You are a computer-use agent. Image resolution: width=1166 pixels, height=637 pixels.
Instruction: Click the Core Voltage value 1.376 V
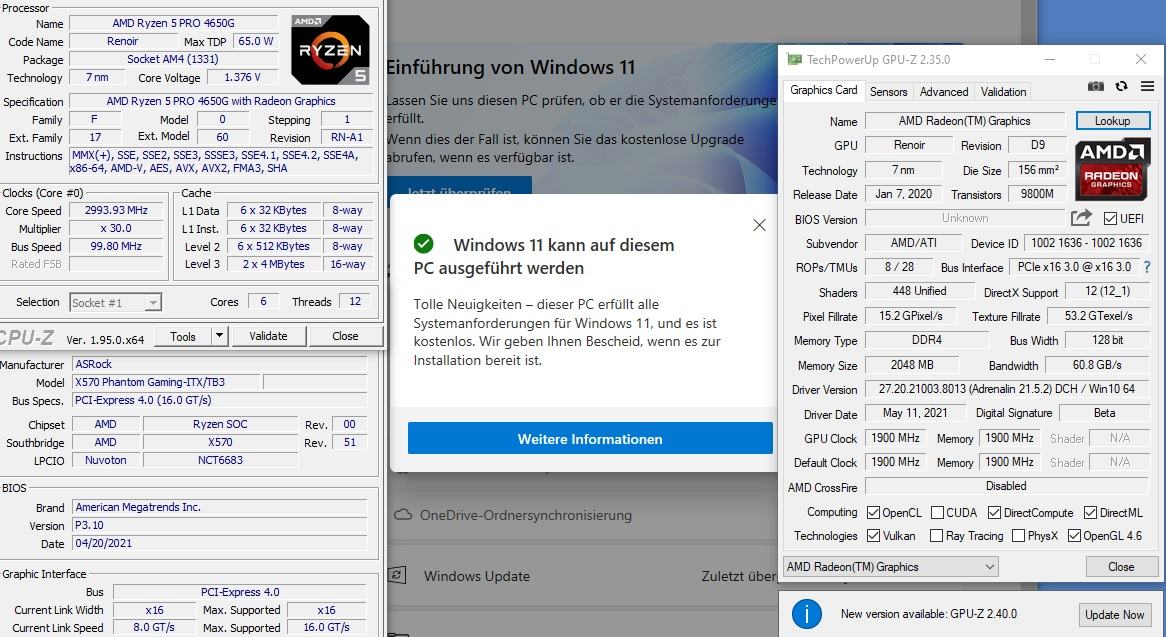tap(242, 77)
